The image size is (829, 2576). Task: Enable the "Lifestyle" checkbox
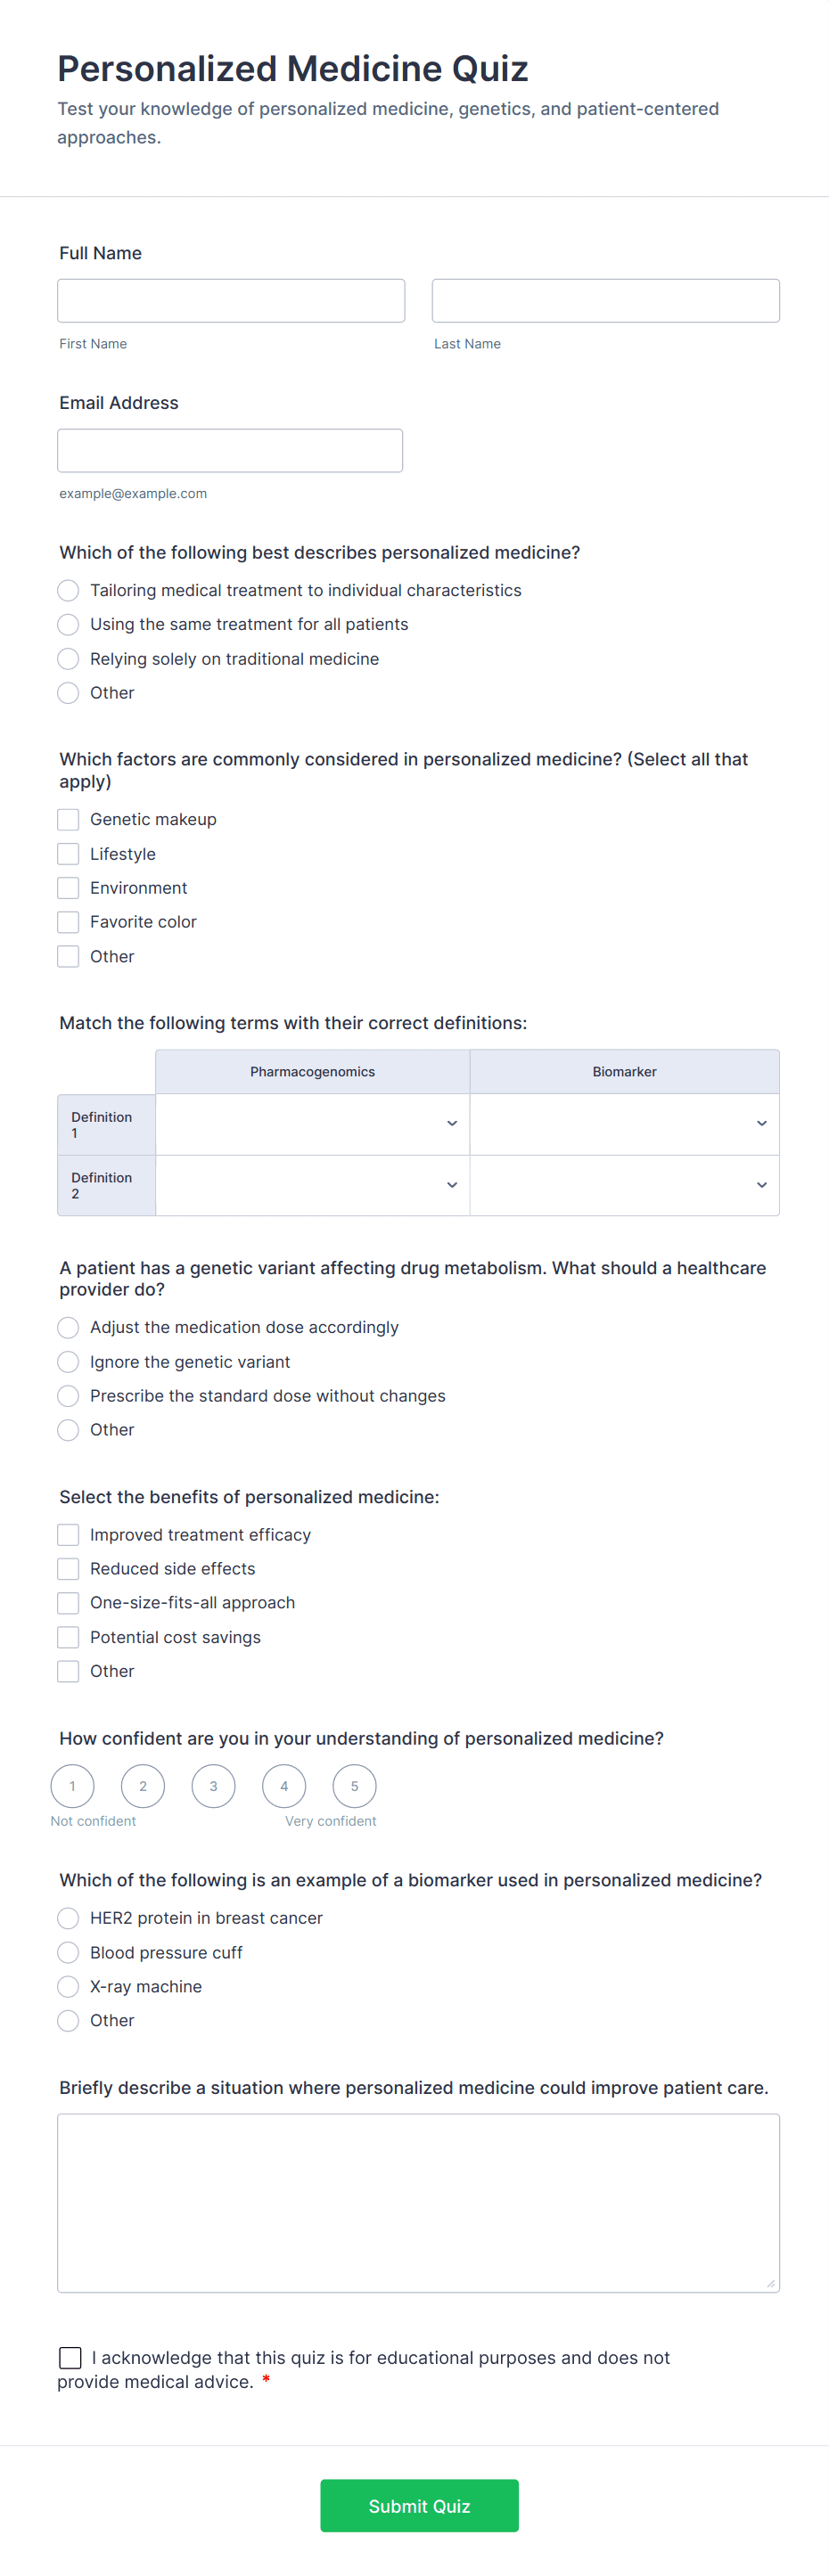pos(67,853)
